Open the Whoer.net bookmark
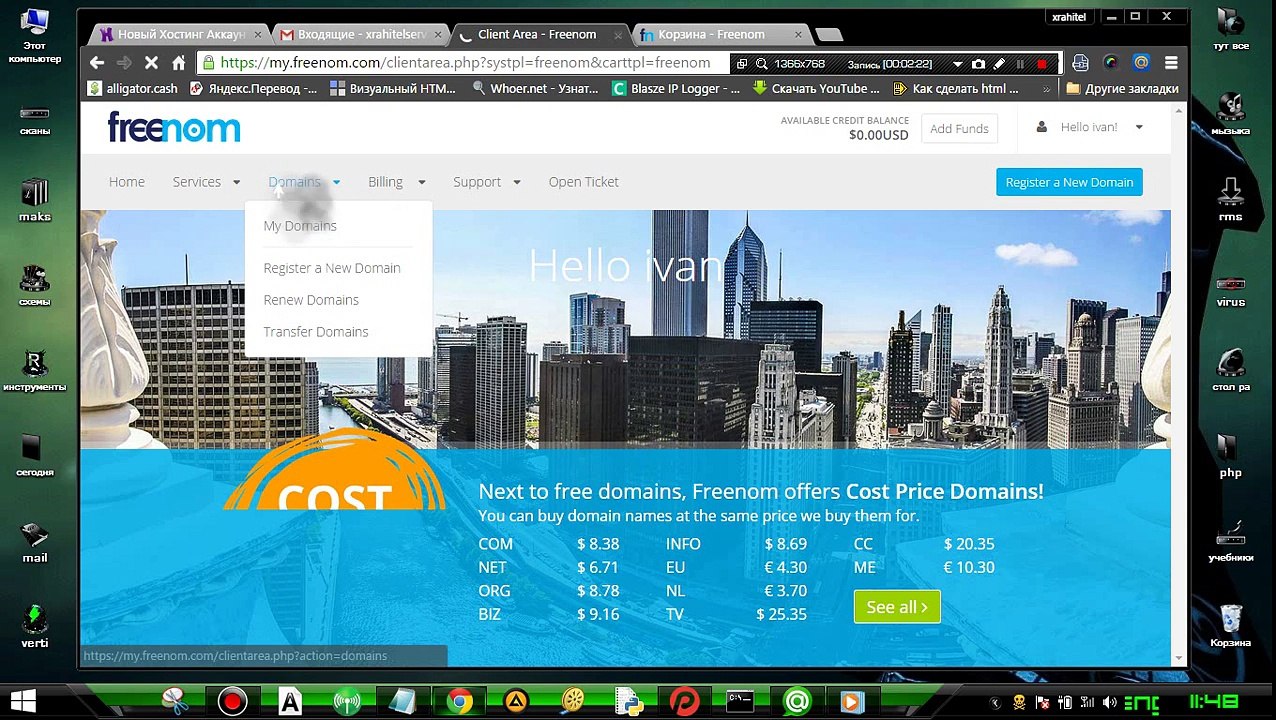 [534, 89]
